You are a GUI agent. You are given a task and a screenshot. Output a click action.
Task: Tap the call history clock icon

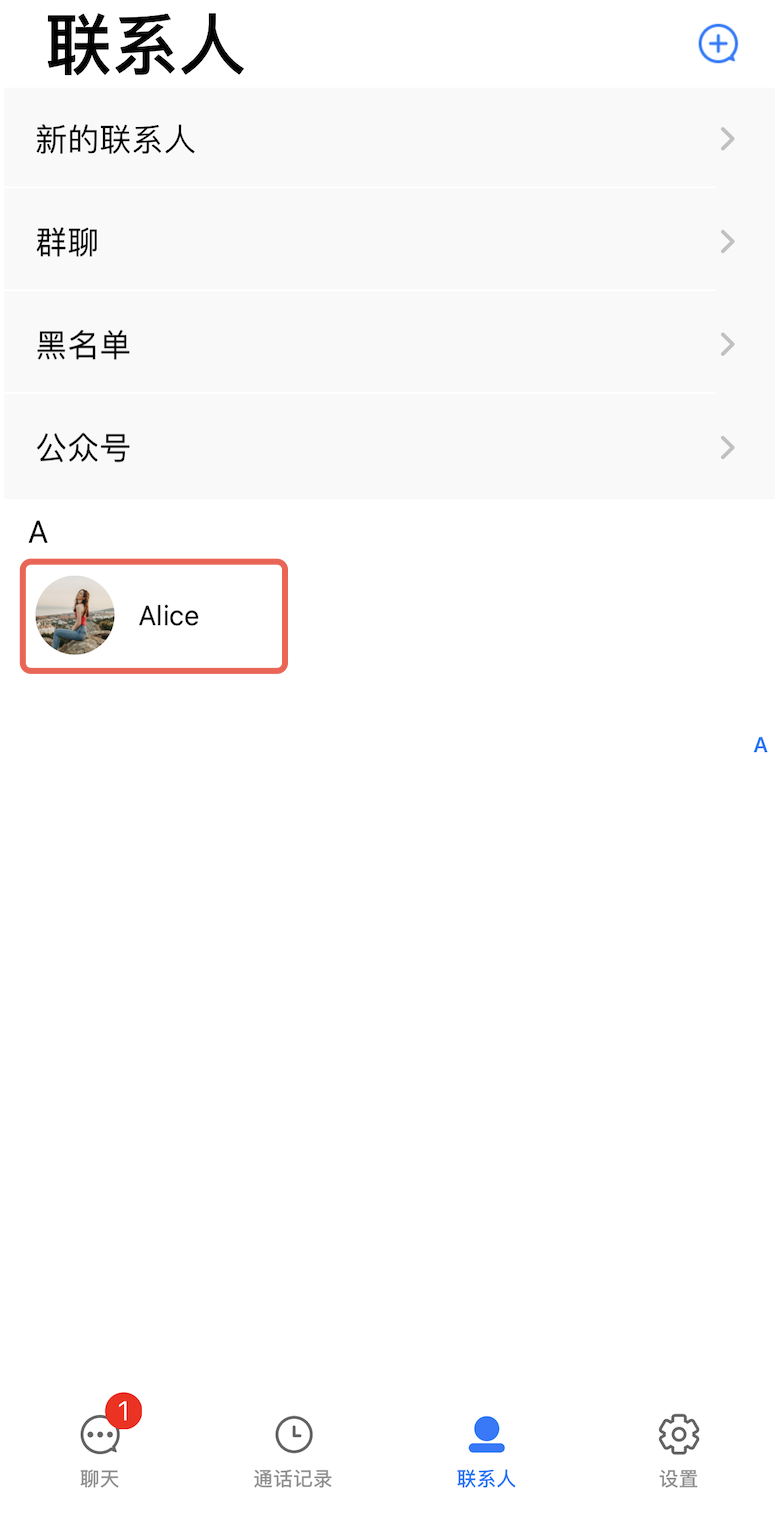(293, 1434)
